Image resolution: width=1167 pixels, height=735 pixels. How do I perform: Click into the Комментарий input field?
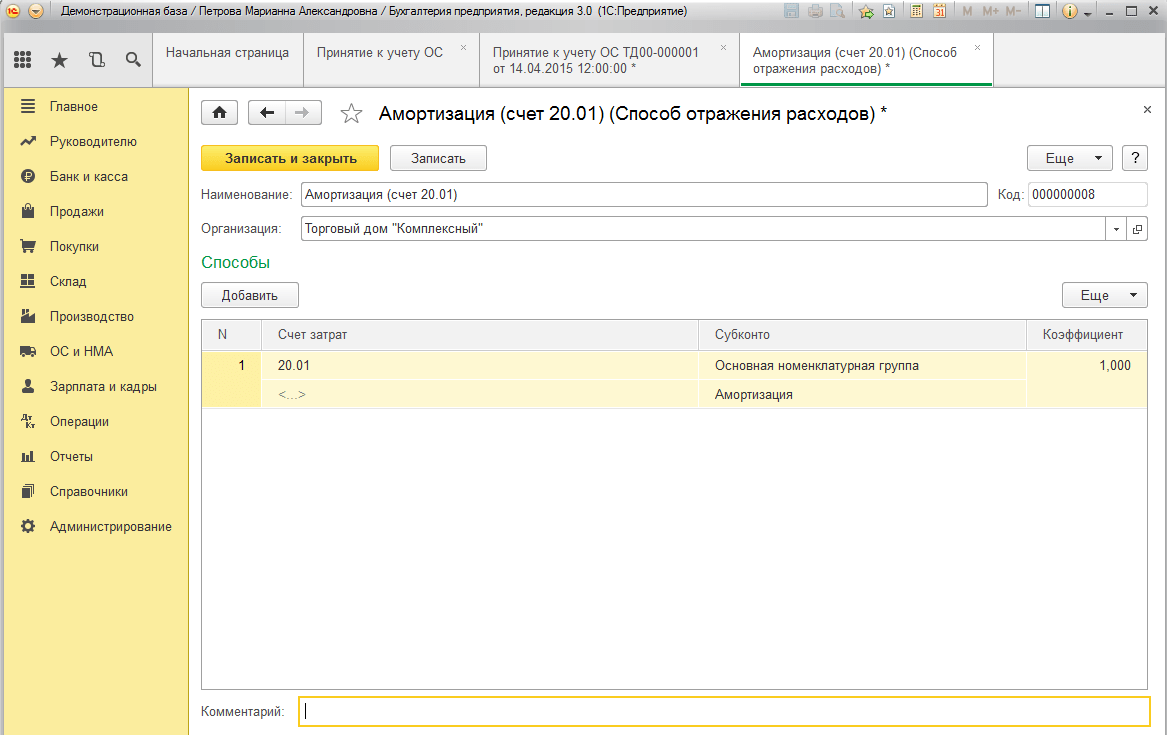[724, 711]
